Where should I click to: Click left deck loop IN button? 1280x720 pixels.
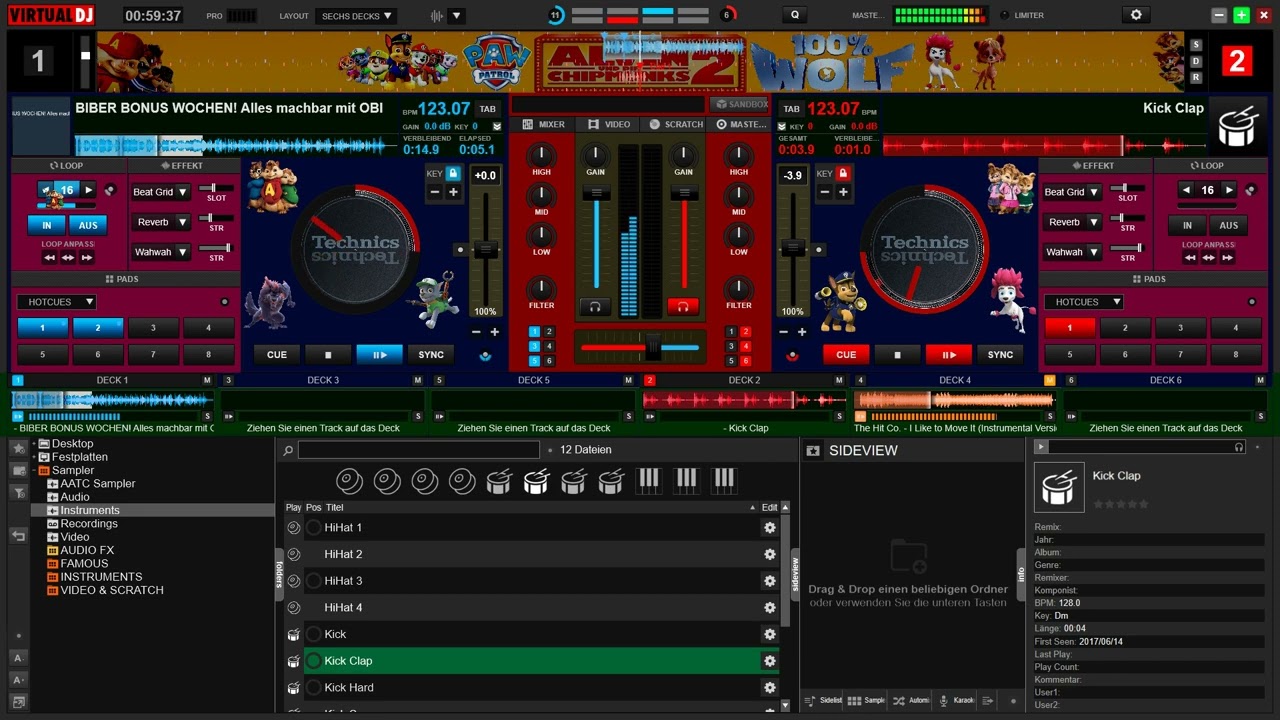click(46, 226)
